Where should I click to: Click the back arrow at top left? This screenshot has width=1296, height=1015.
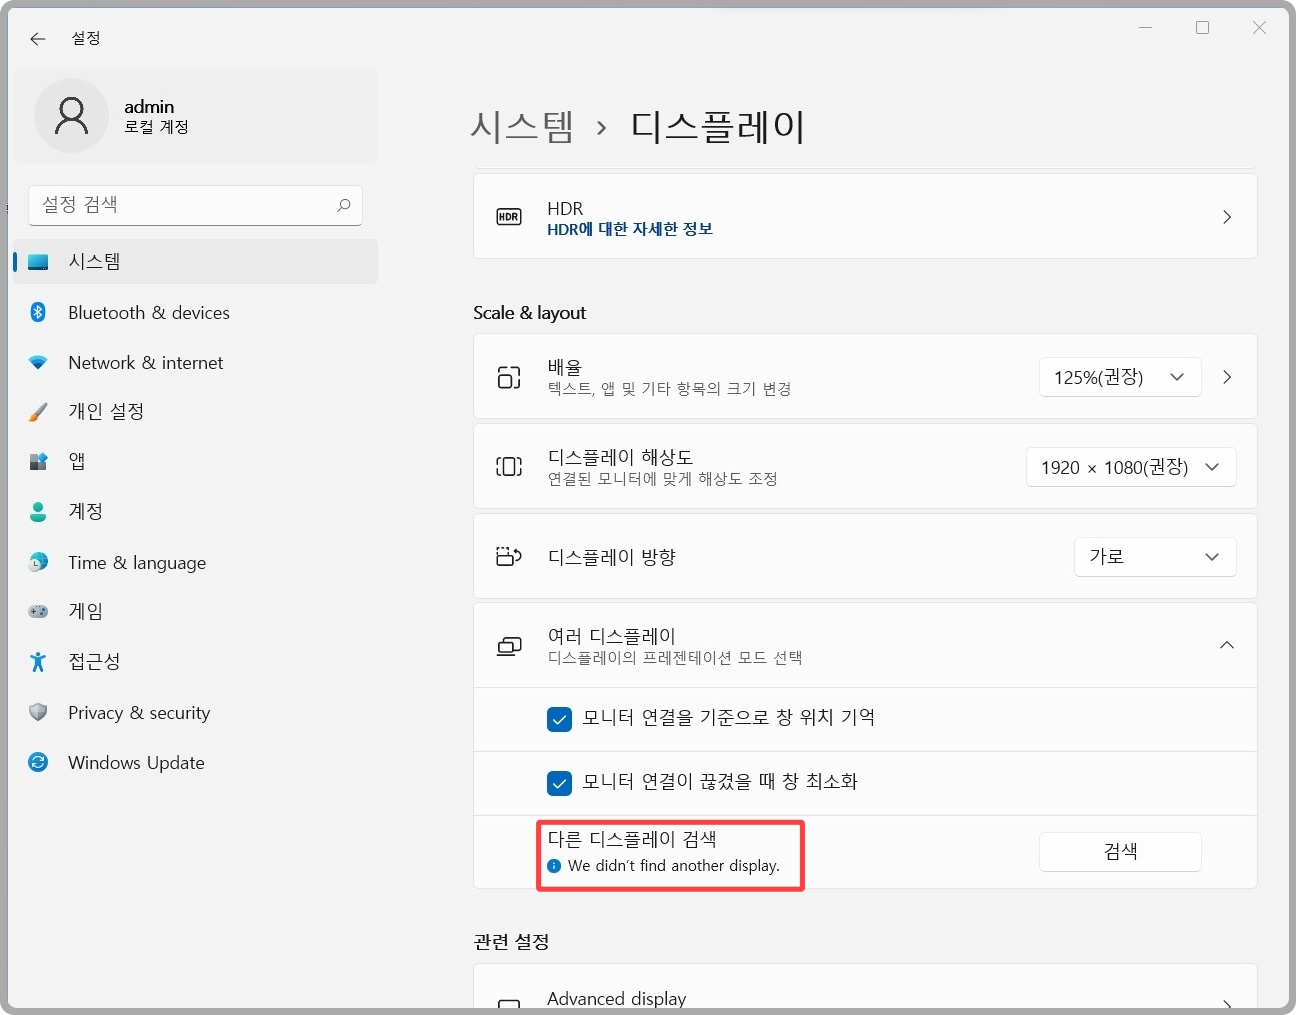(x=37, y=38)
